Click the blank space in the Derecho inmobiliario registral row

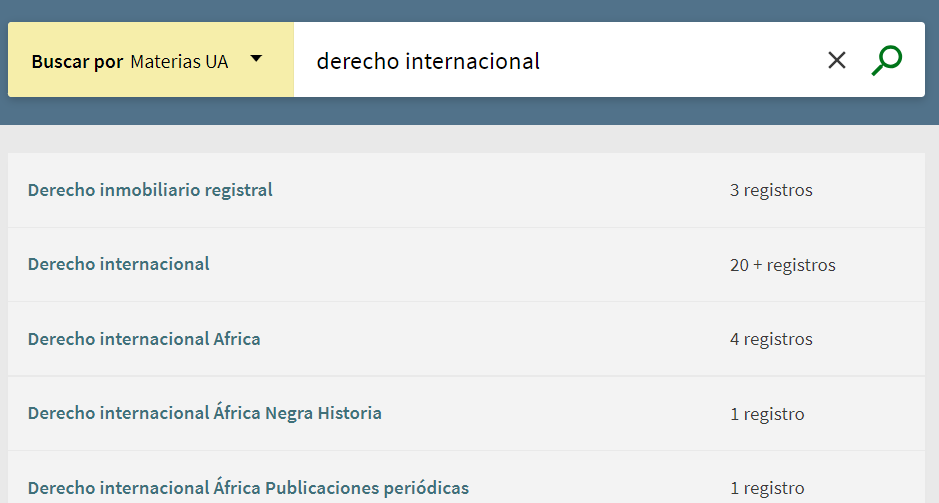point(500,190)
